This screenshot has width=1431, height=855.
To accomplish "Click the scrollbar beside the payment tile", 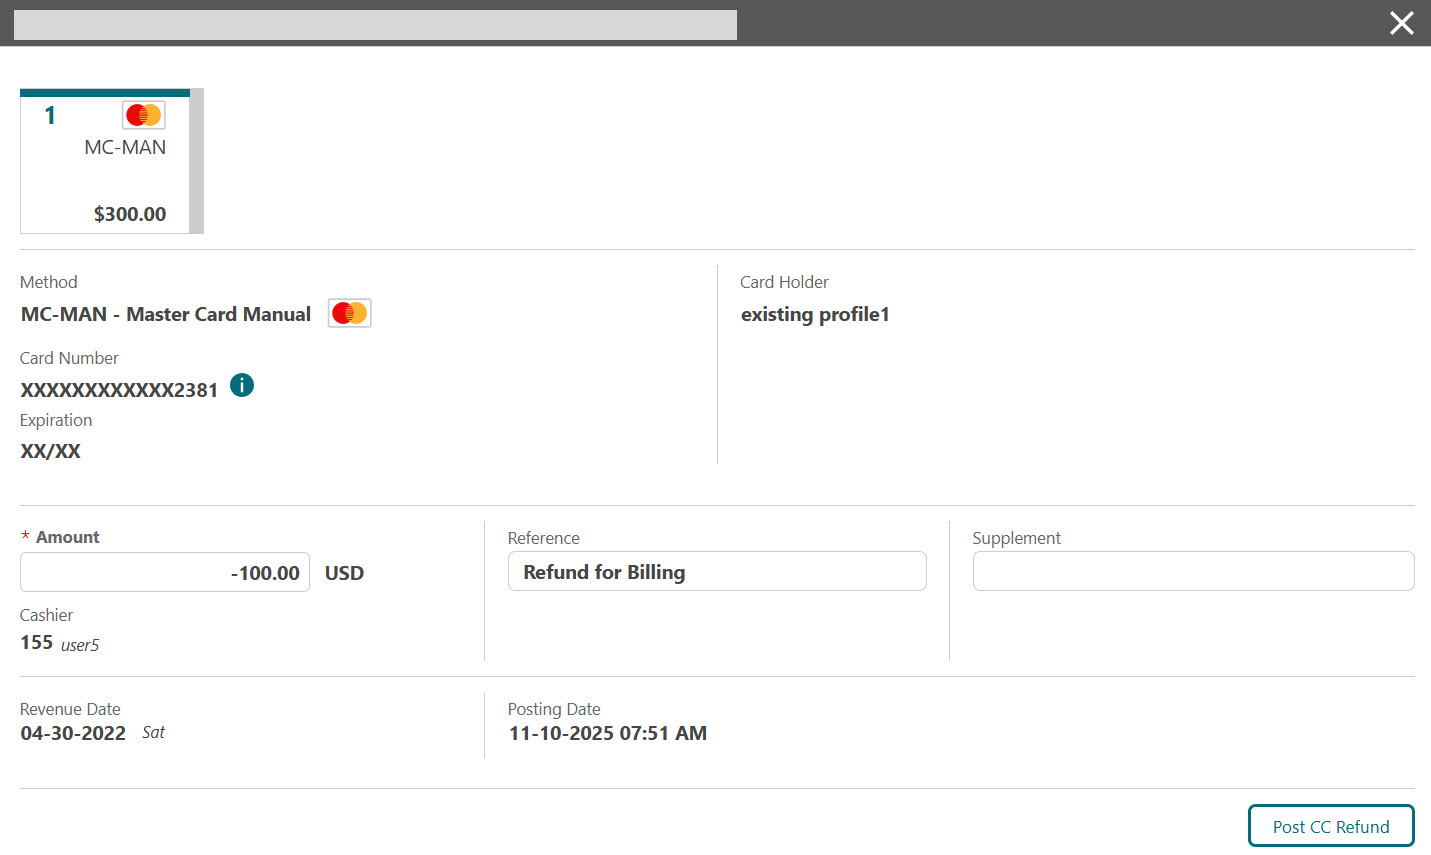I will 199,160.
